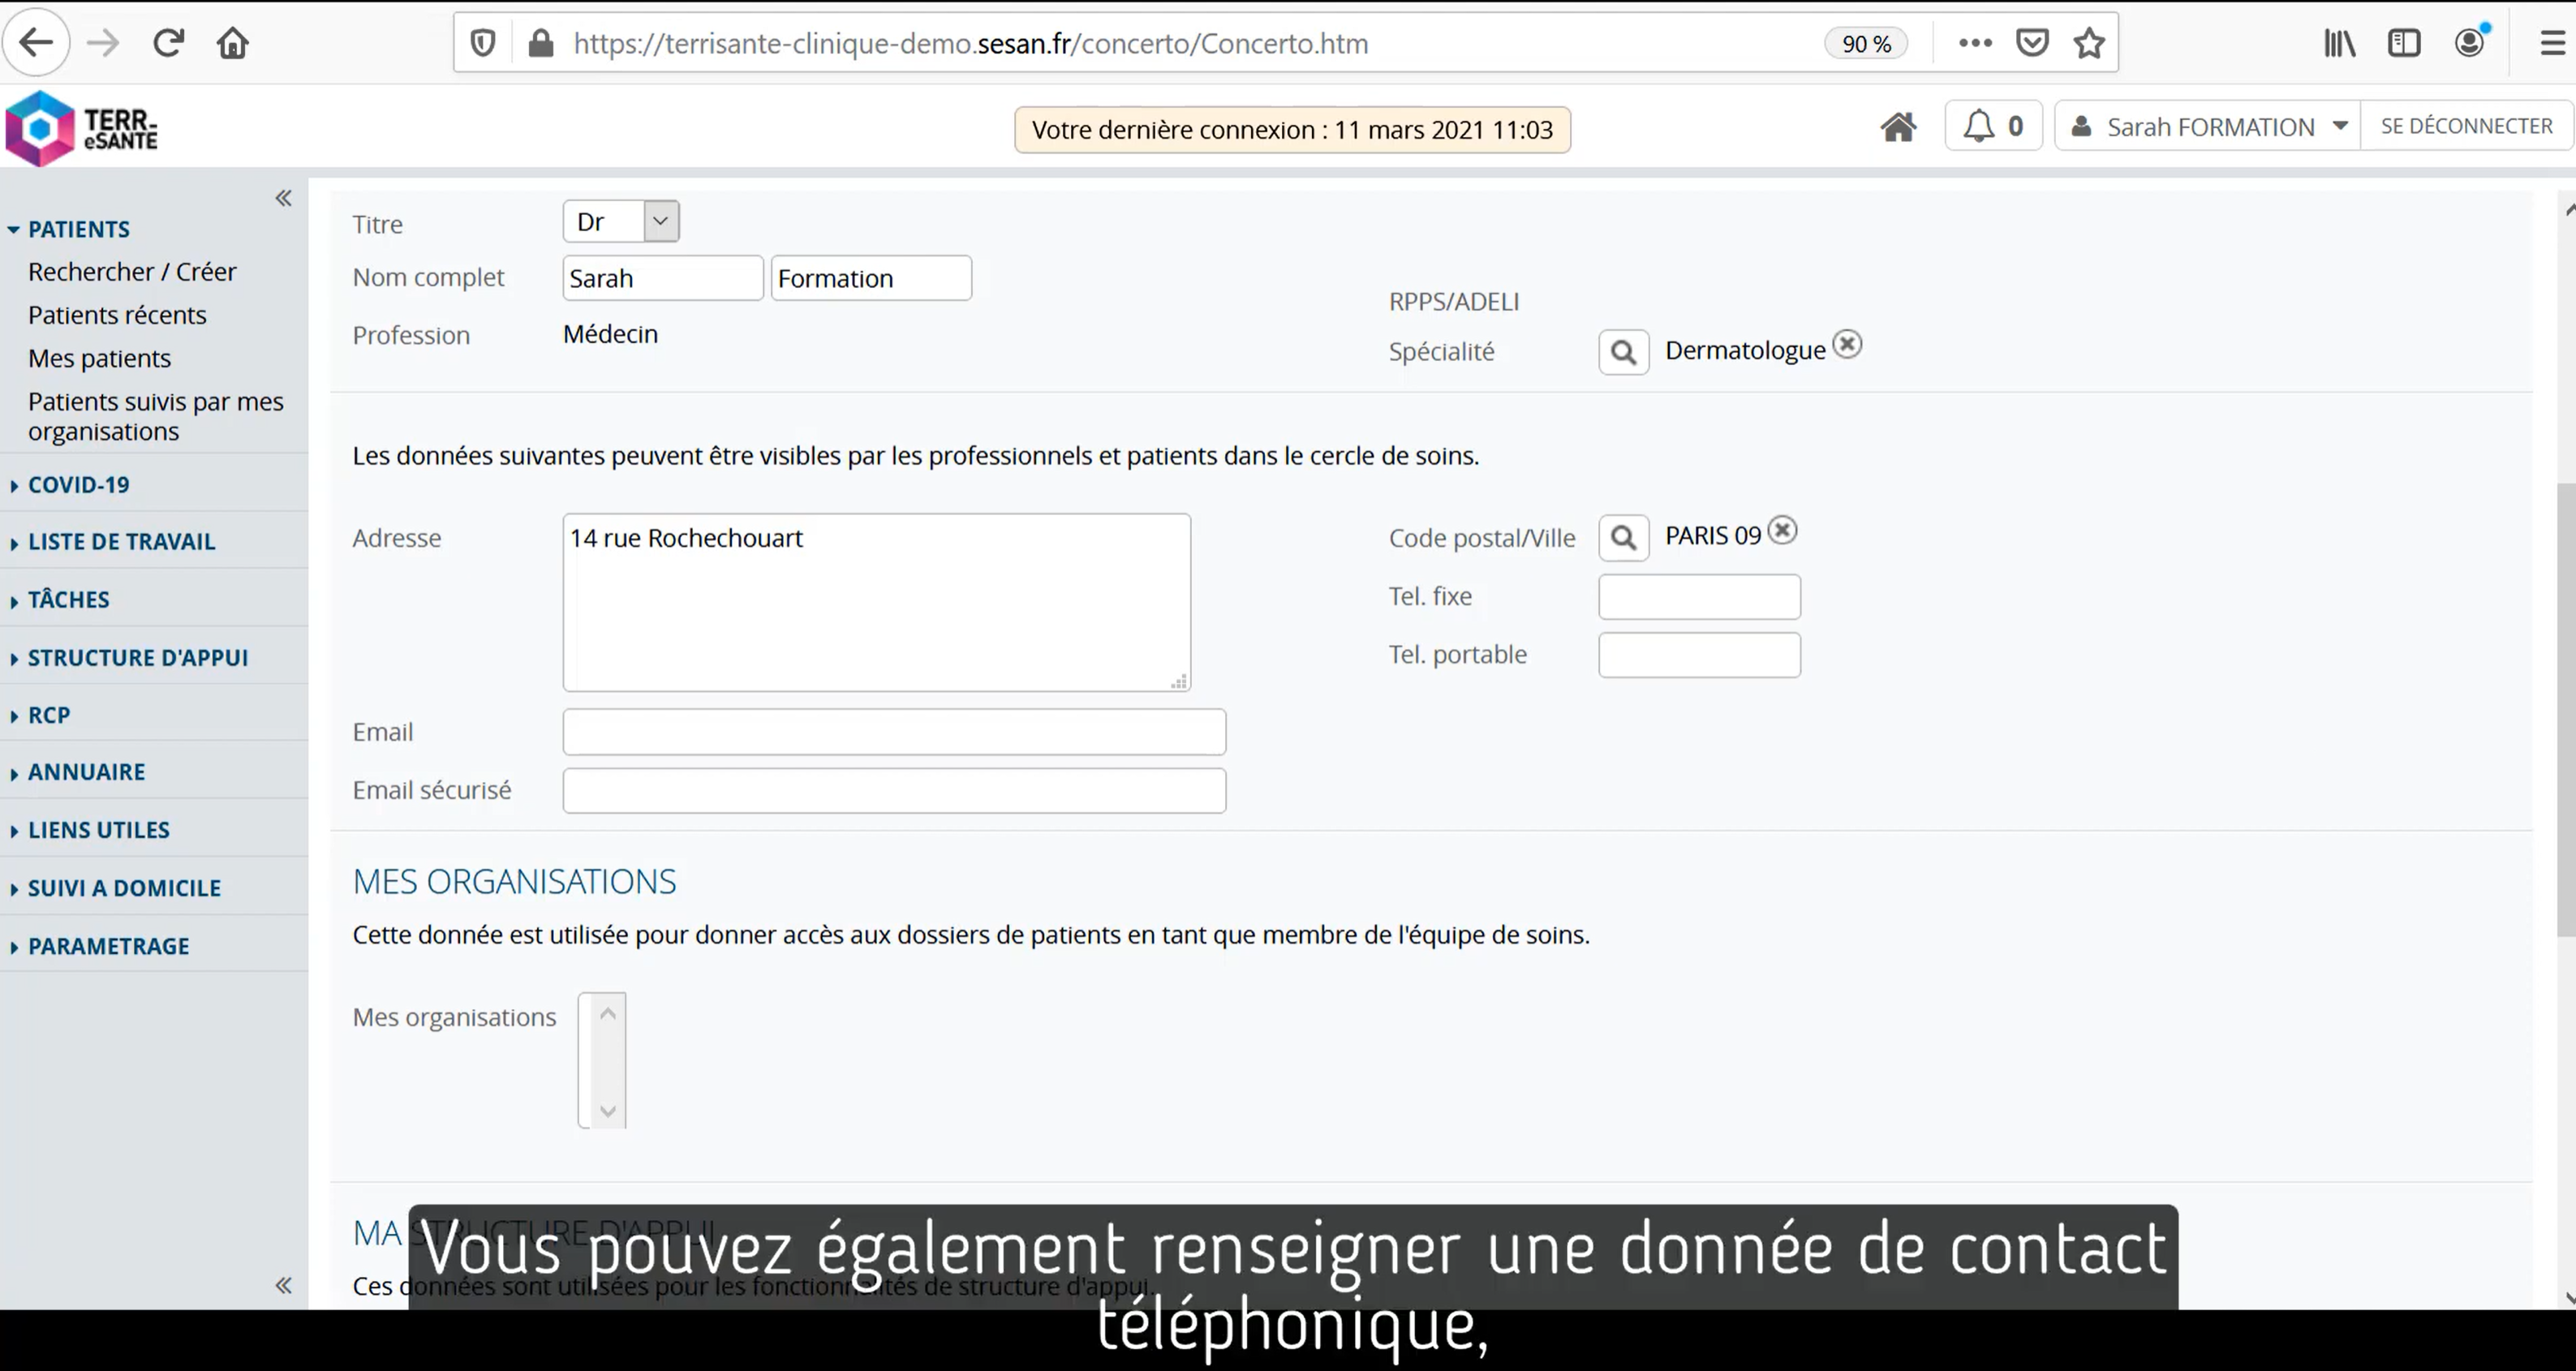Image resolution: width=2576 pixels, height=1371 pixels.
Task: Click the home icon in header
Action: click(x=1897, y=127)
